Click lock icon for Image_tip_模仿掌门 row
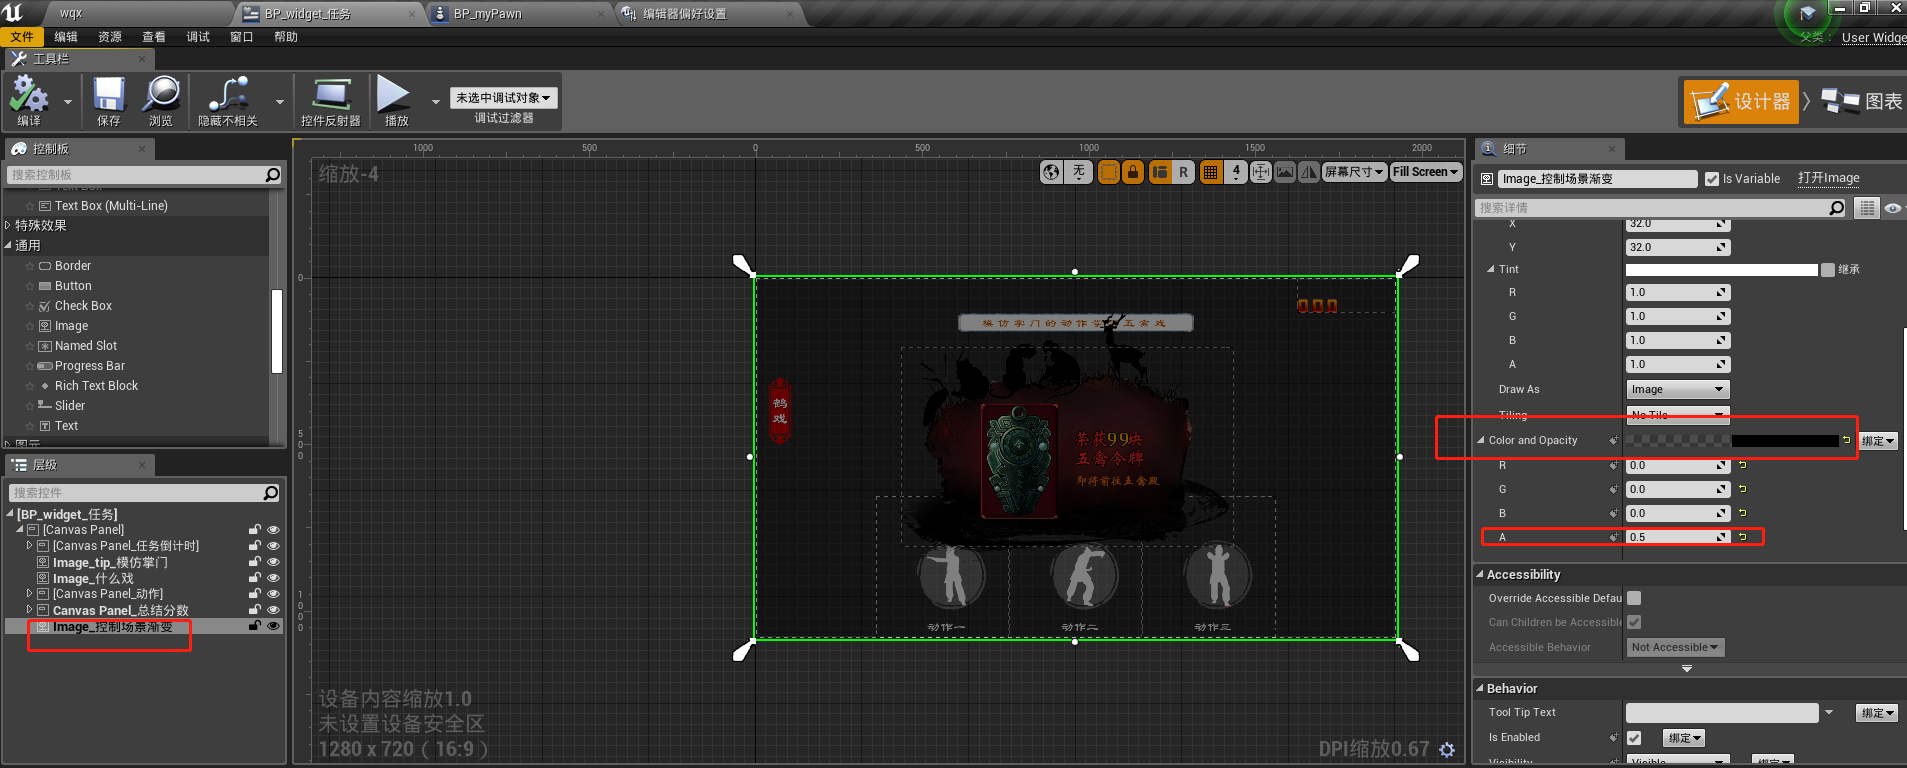The height and width of the screenshot is (768, 1907). click(x=254, y=562)
